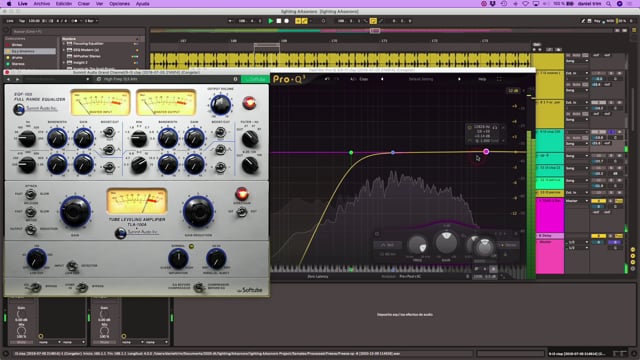The height and width of the screenshot is (360, 640).
Task: Open the Pro-Q 3 Default Setting preset menu
Action: (420, 79)
